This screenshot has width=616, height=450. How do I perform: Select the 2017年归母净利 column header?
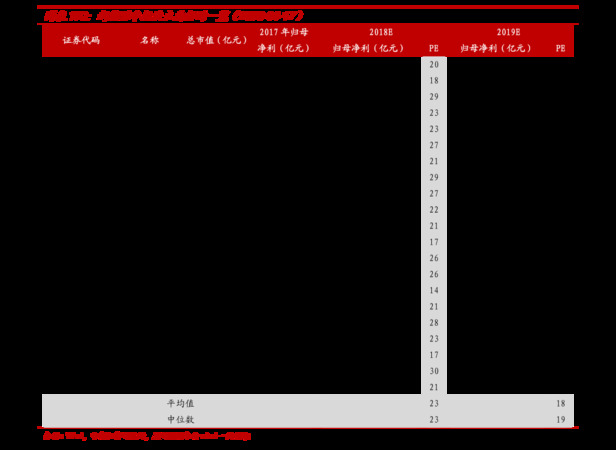pyautogui.click(x=284, y=40)
